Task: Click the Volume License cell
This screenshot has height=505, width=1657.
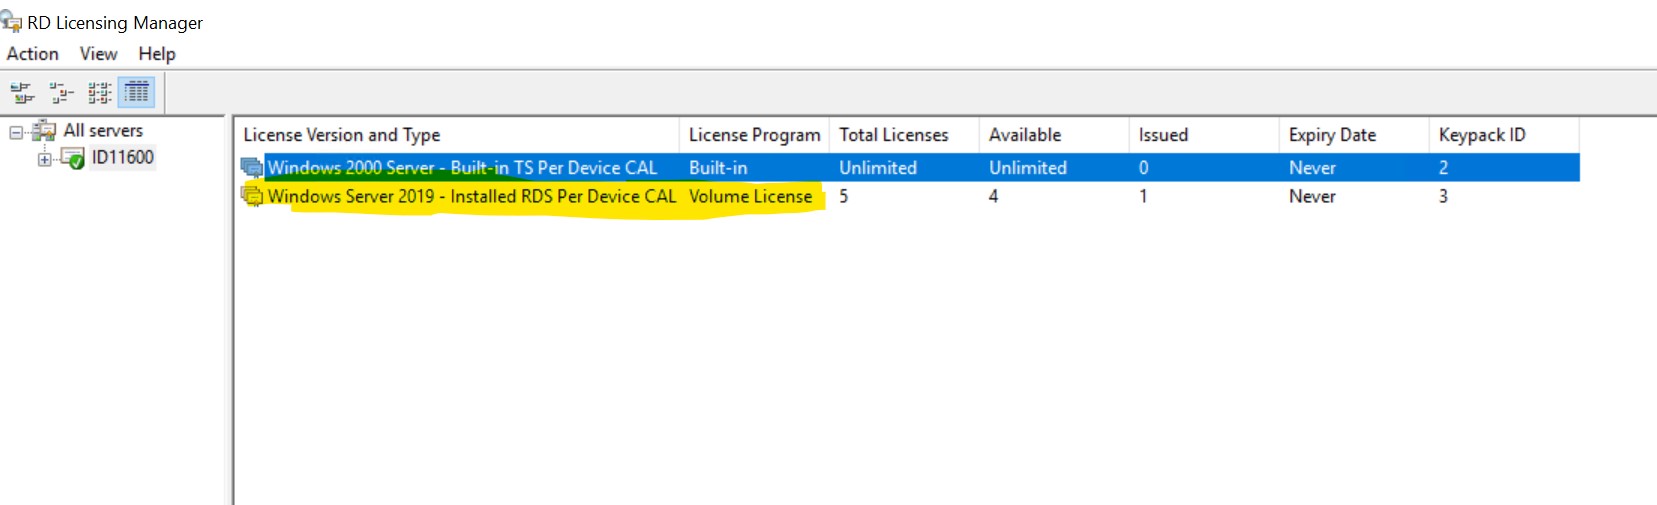Action: pos(750,196)
